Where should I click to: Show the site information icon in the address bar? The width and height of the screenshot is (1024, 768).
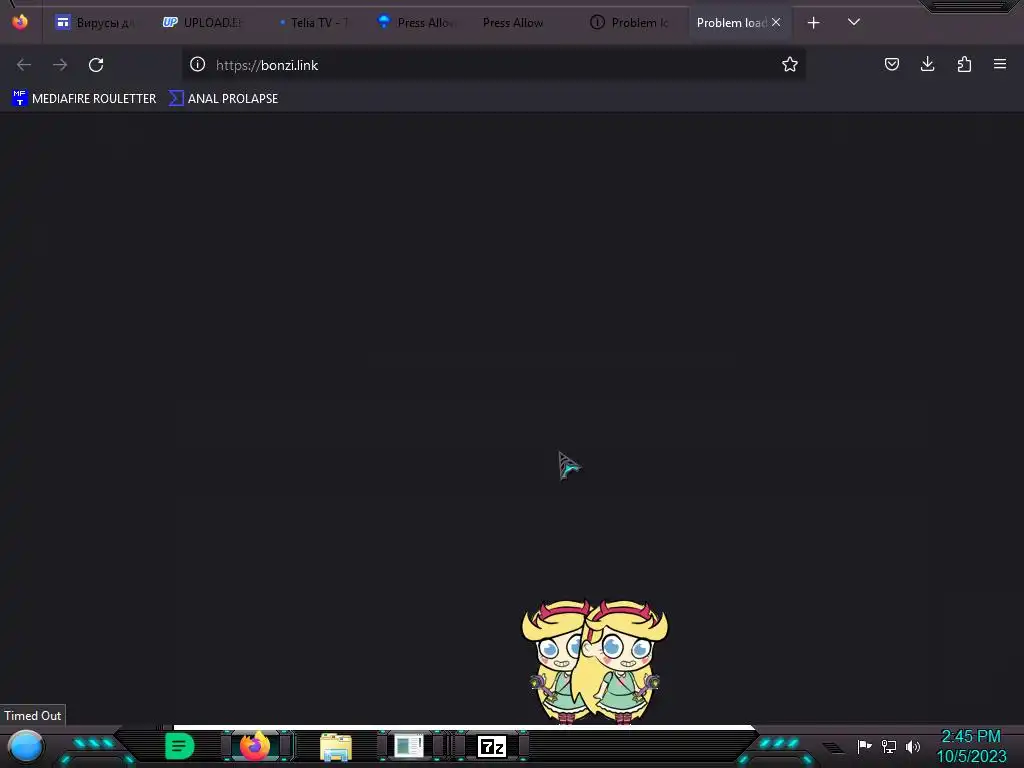[x=197, y=64]
